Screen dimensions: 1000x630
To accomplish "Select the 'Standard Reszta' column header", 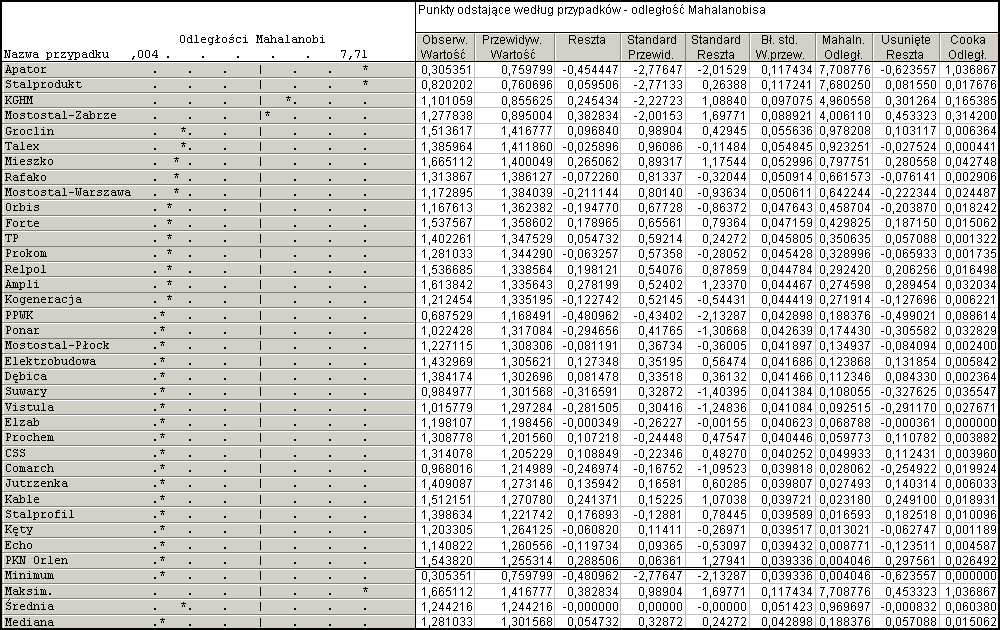I will click(716, 47).
